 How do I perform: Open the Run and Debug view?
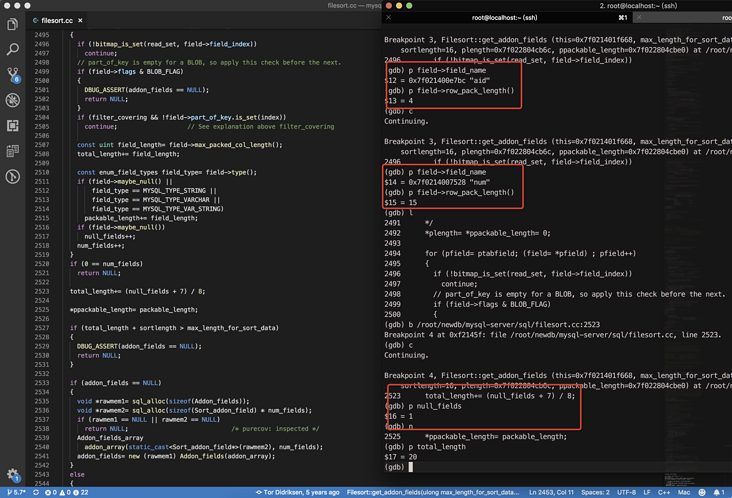coord(13,100)
